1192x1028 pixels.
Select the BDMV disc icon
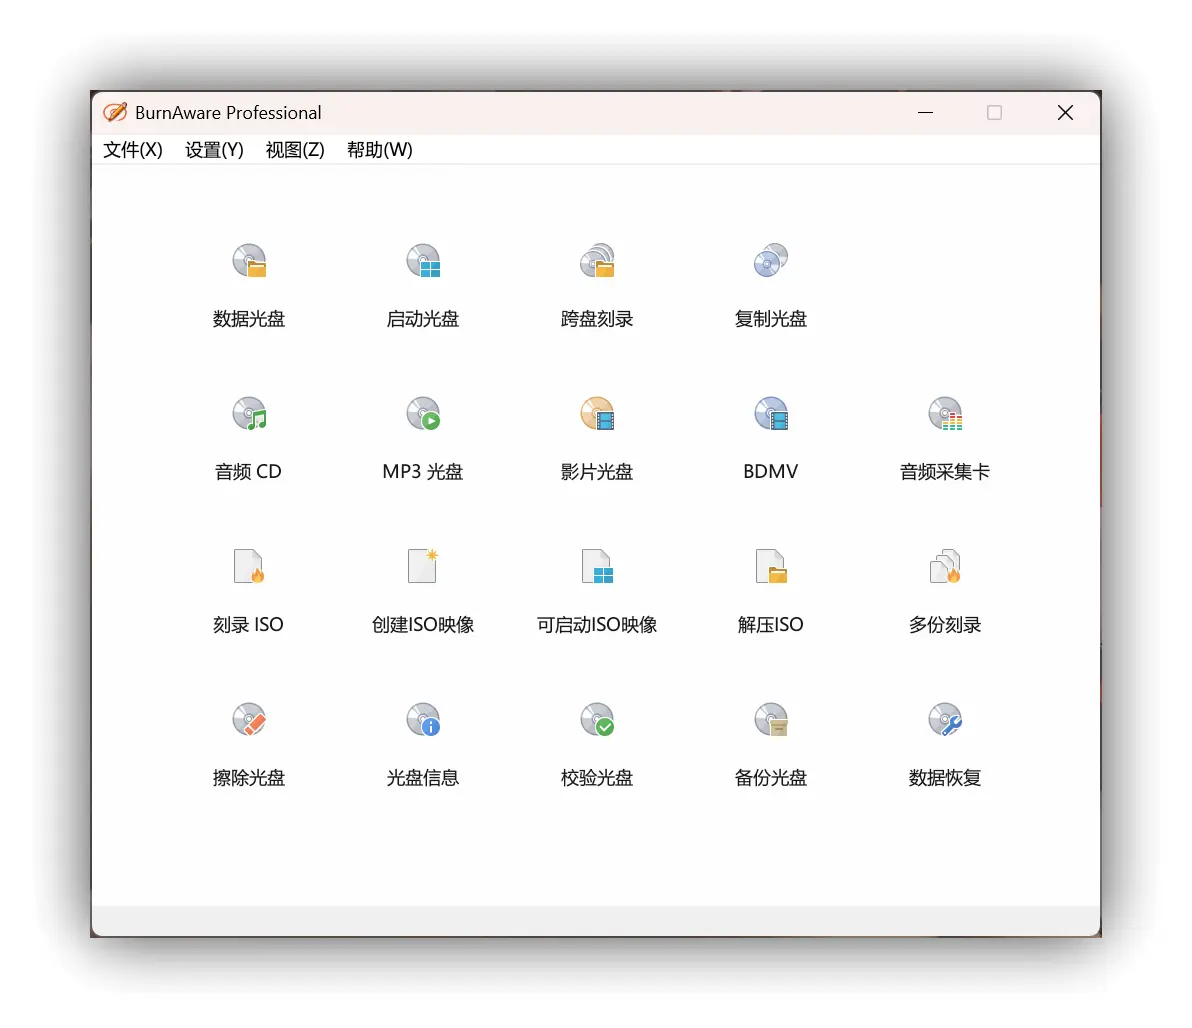[771, 414]
